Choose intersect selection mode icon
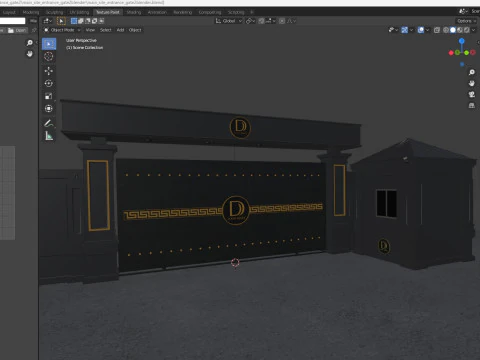Viewport: 480px width, 360px height. tap(101, 21)
